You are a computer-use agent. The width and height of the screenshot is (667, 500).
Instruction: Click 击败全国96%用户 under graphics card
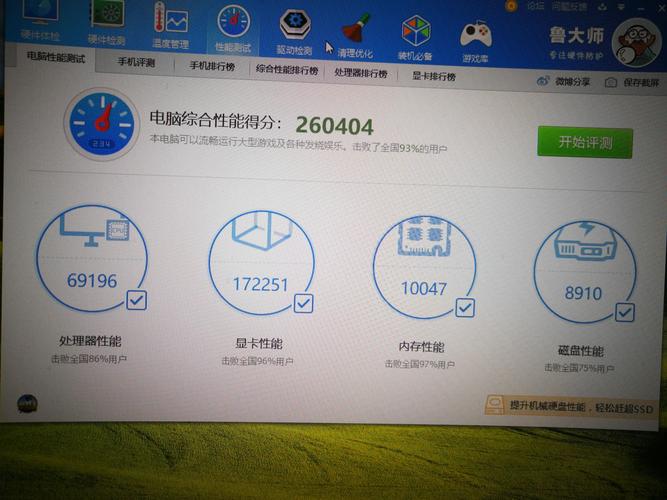[x=257, y=362]
